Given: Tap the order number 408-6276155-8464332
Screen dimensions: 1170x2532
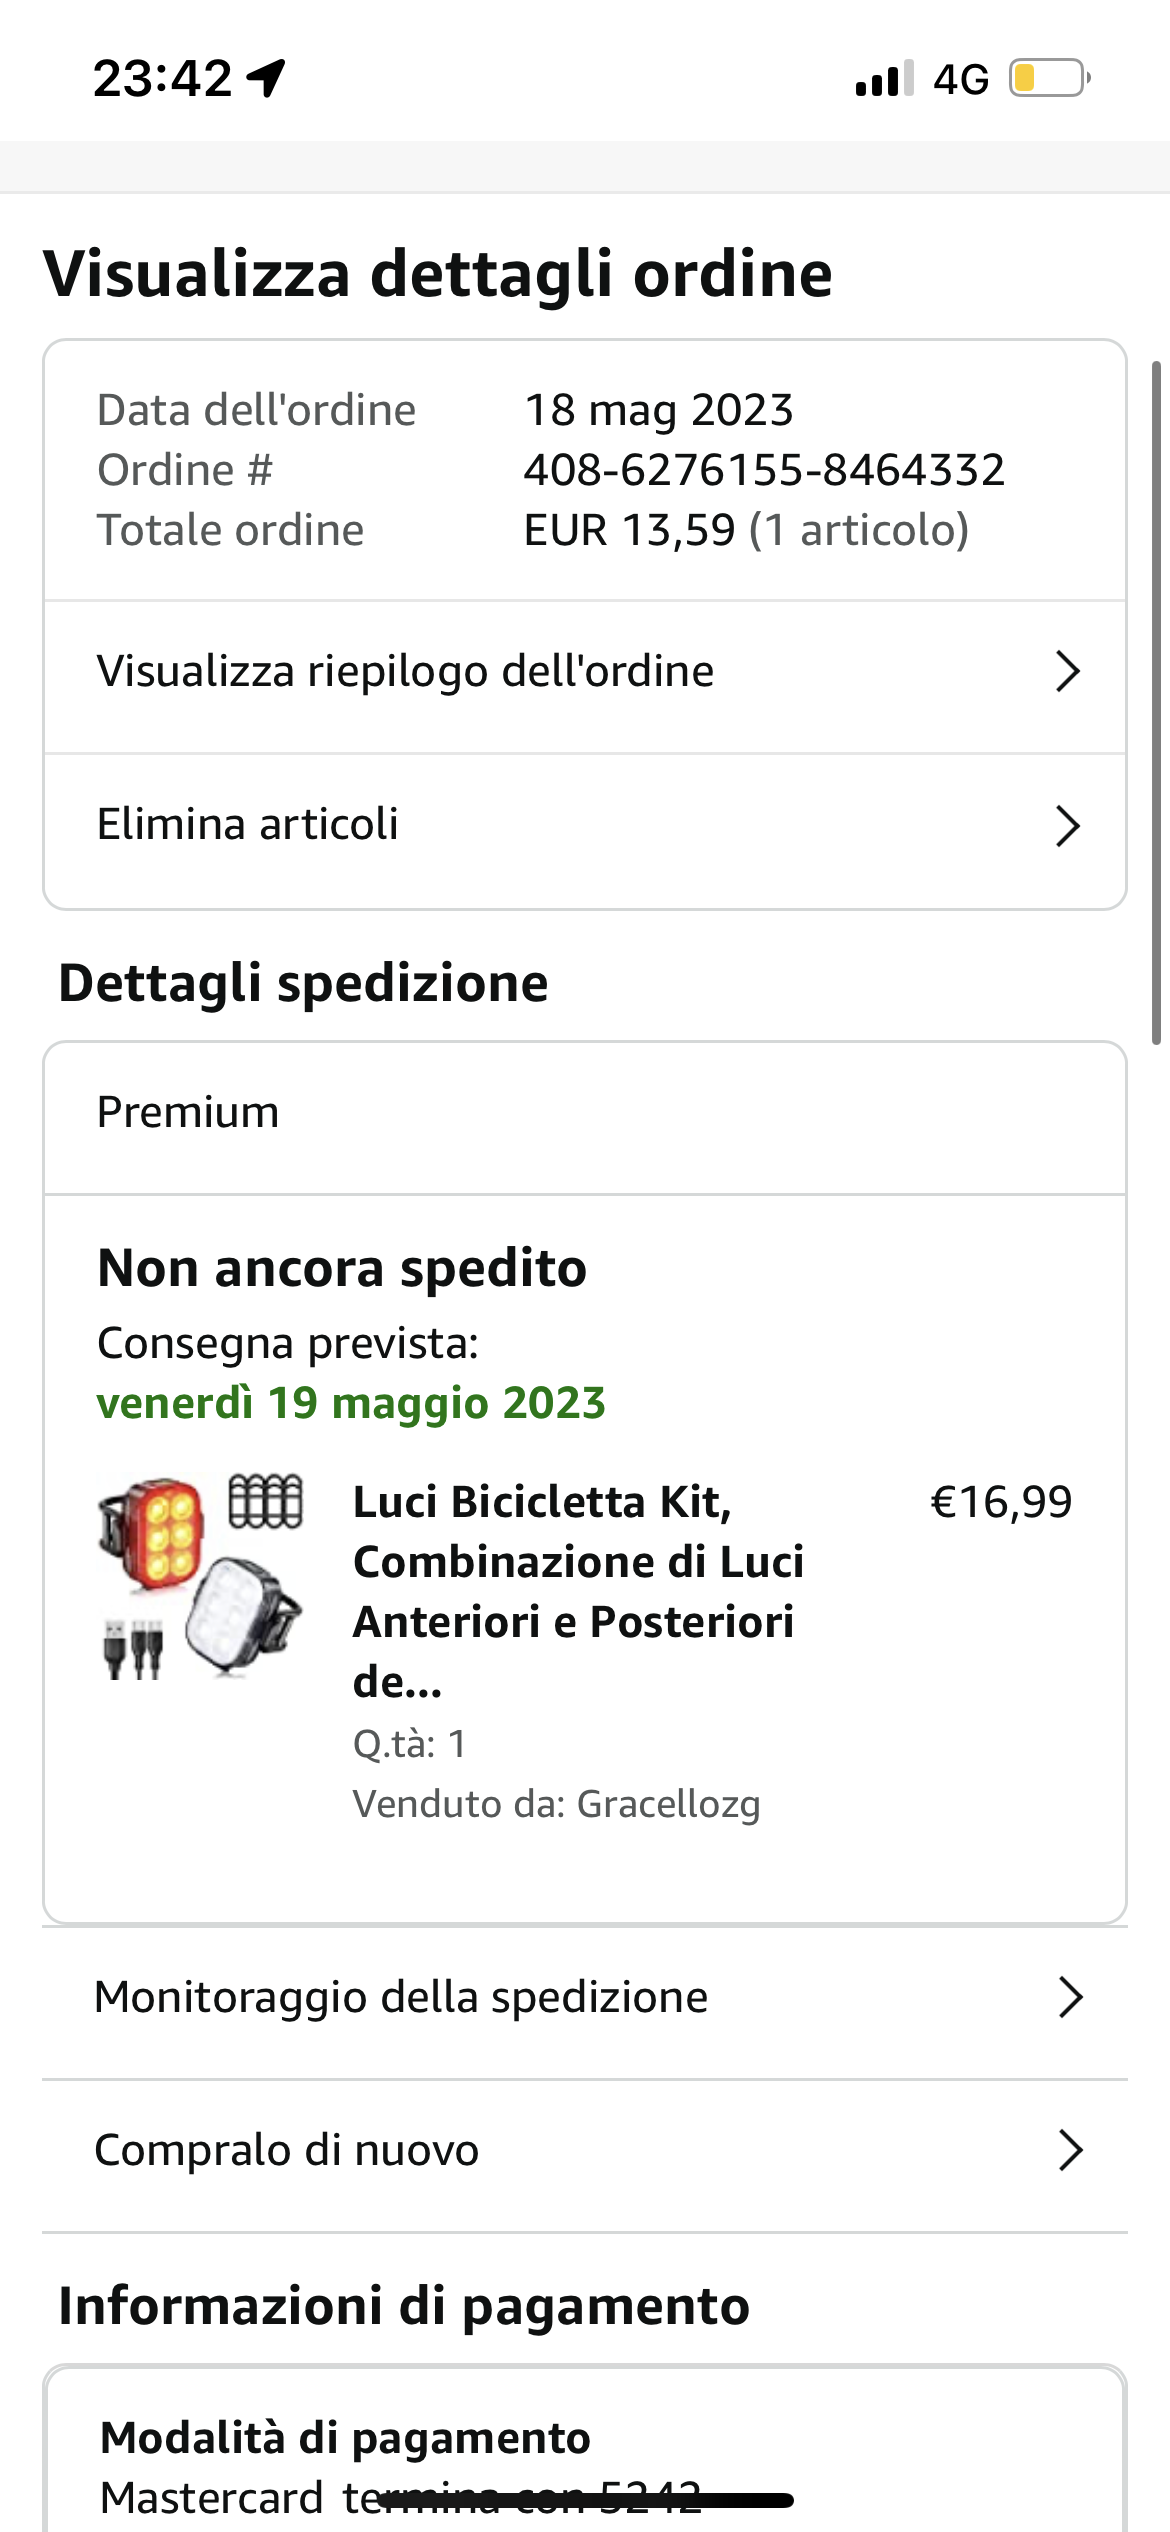Looking at the screenshot, I should pyautogui.click(x=764, y=470).
